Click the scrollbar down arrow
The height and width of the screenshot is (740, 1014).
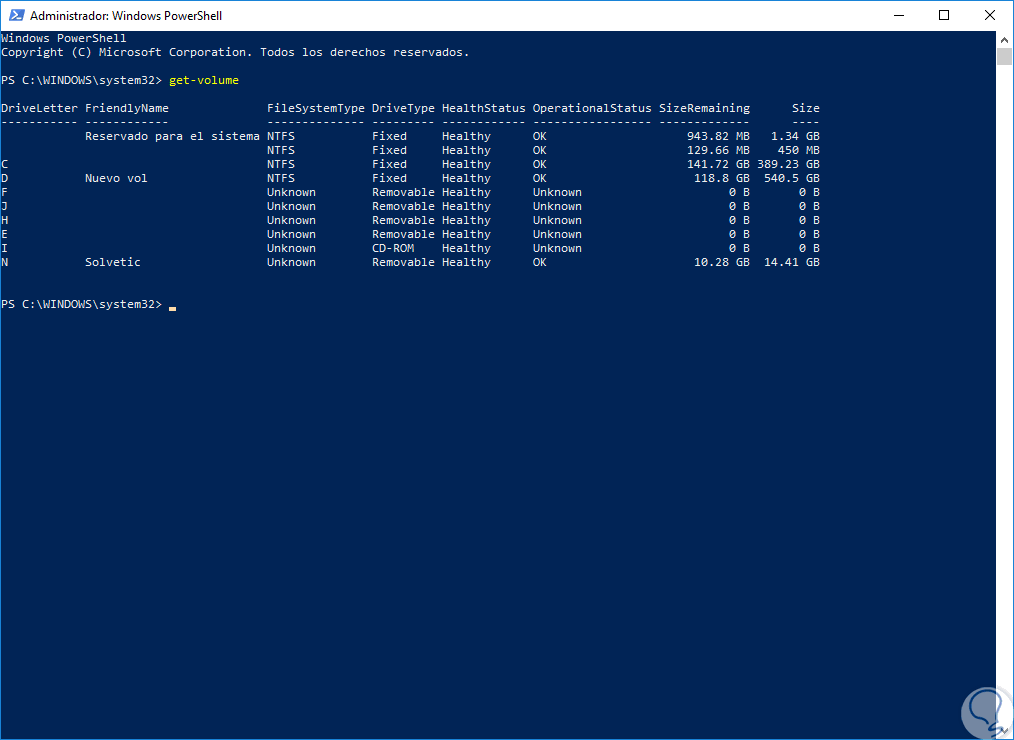pos(1005,731)
